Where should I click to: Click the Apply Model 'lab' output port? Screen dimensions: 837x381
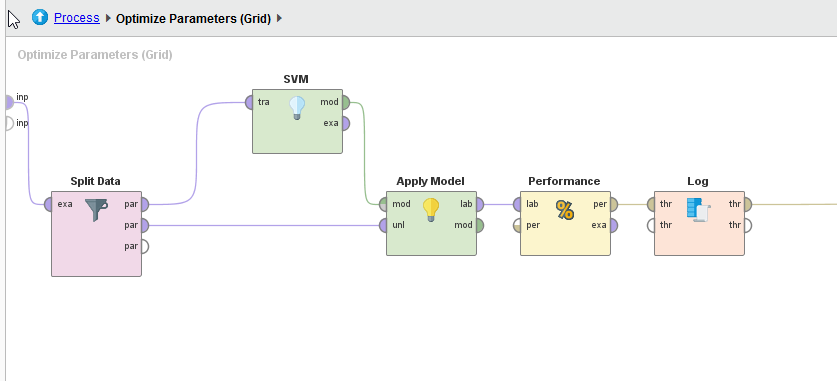click(x=479, y=204)
